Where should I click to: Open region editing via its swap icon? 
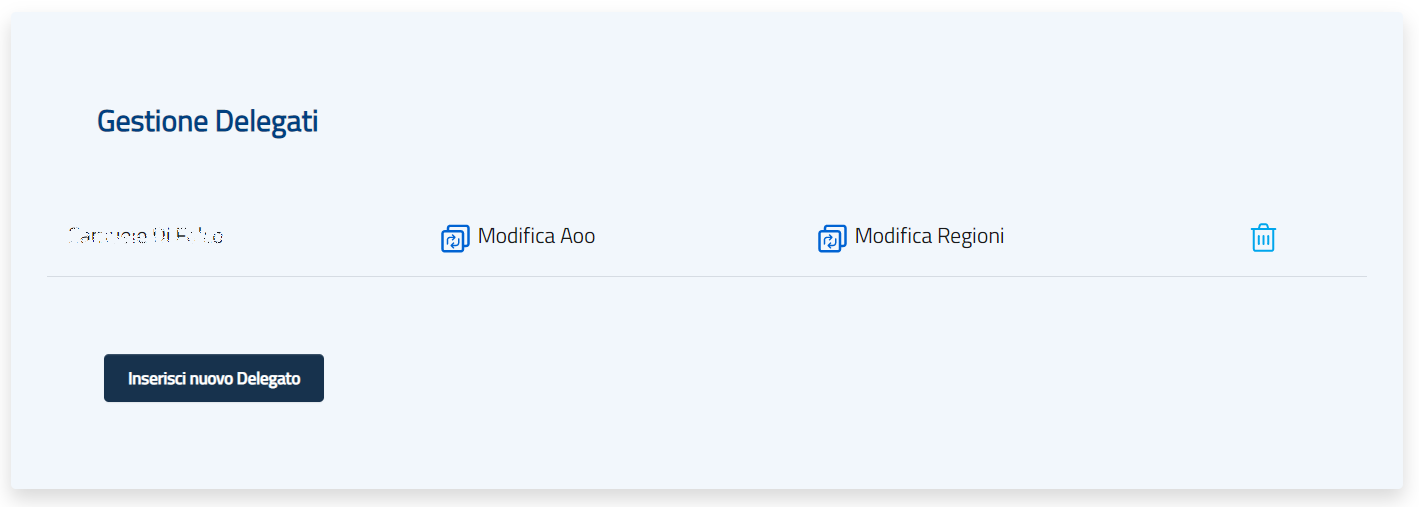pos(832,238)
